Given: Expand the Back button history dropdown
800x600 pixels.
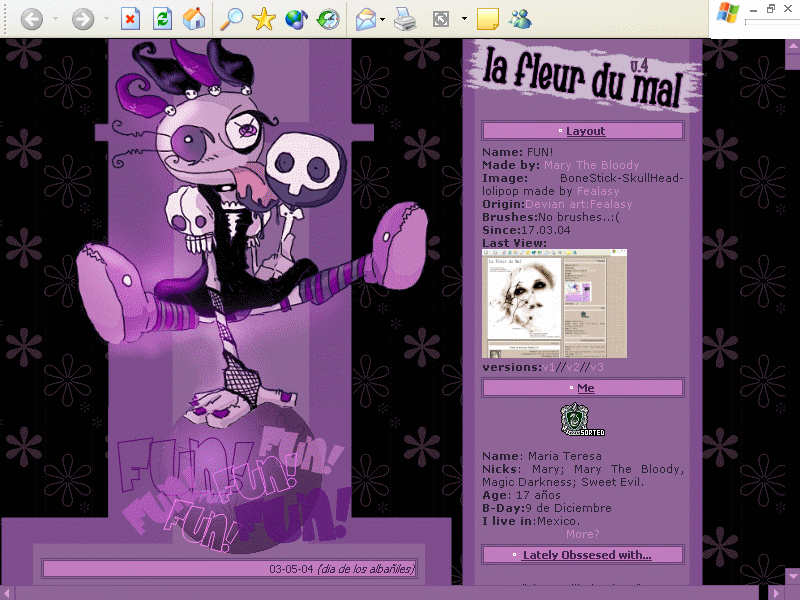Looking at the screenshot, I should 55,19.
